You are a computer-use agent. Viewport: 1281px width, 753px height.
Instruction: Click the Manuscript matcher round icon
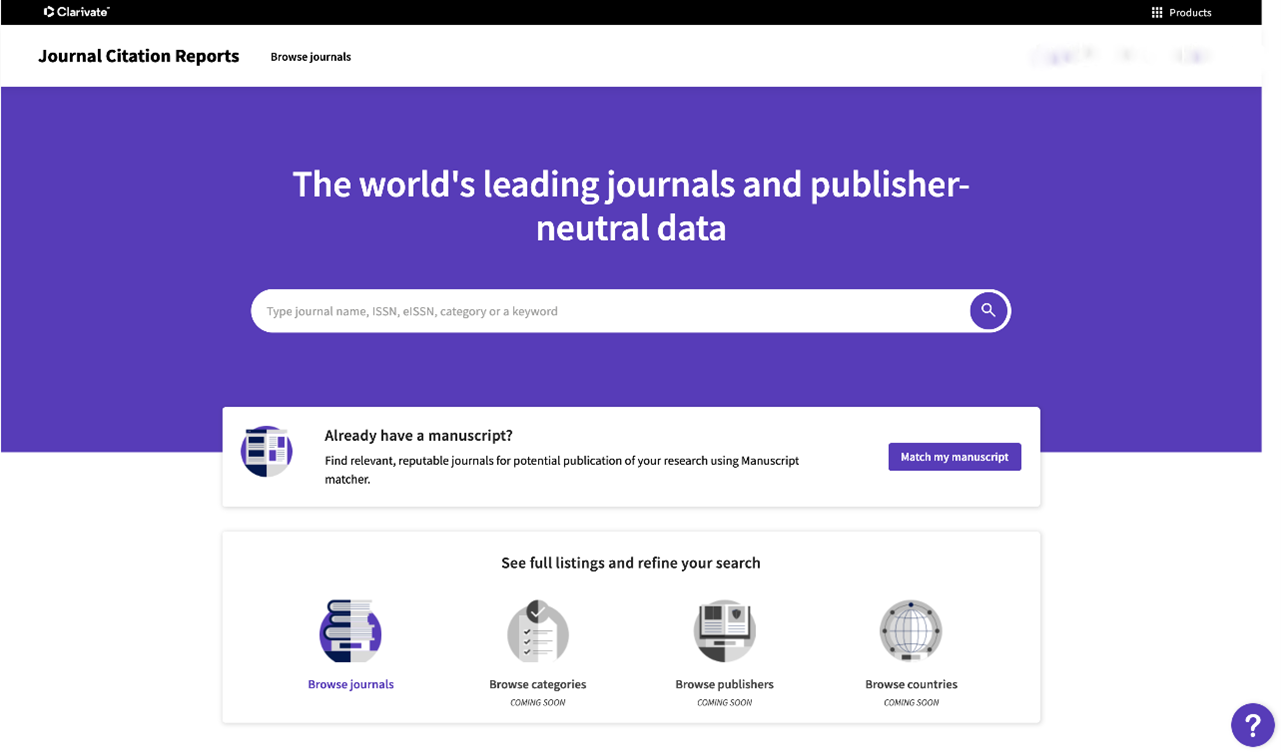click(x=266, y=451)
